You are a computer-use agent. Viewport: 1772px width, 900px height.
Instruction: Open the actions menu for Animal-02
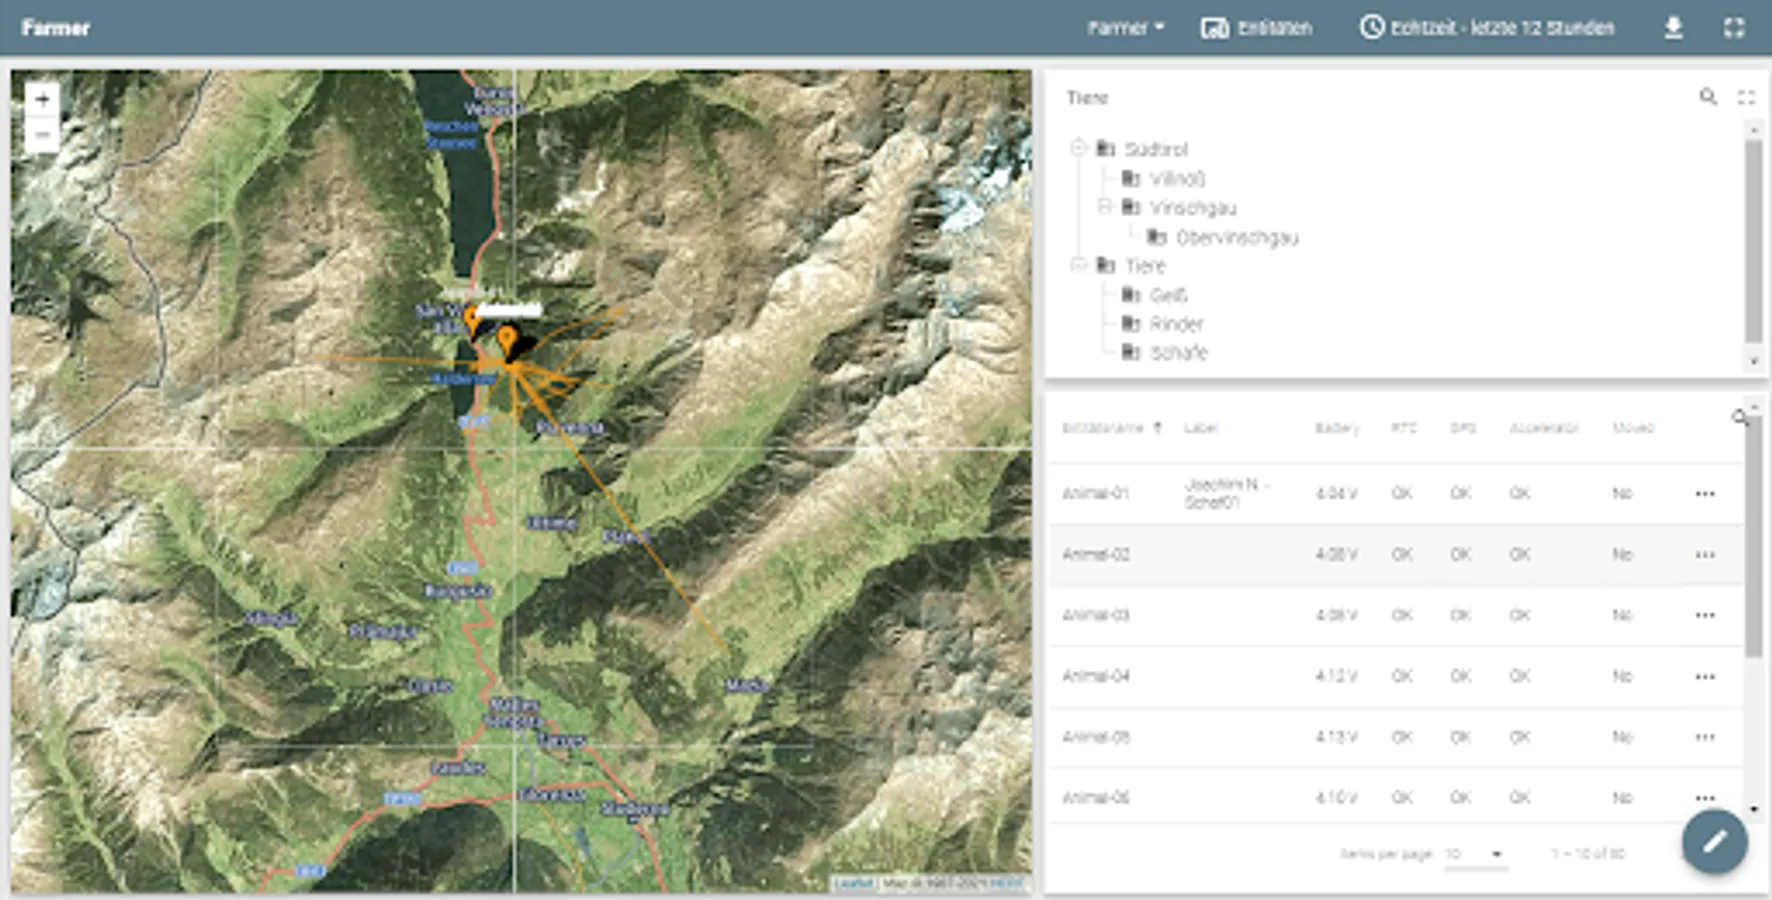pos(1705,555)
